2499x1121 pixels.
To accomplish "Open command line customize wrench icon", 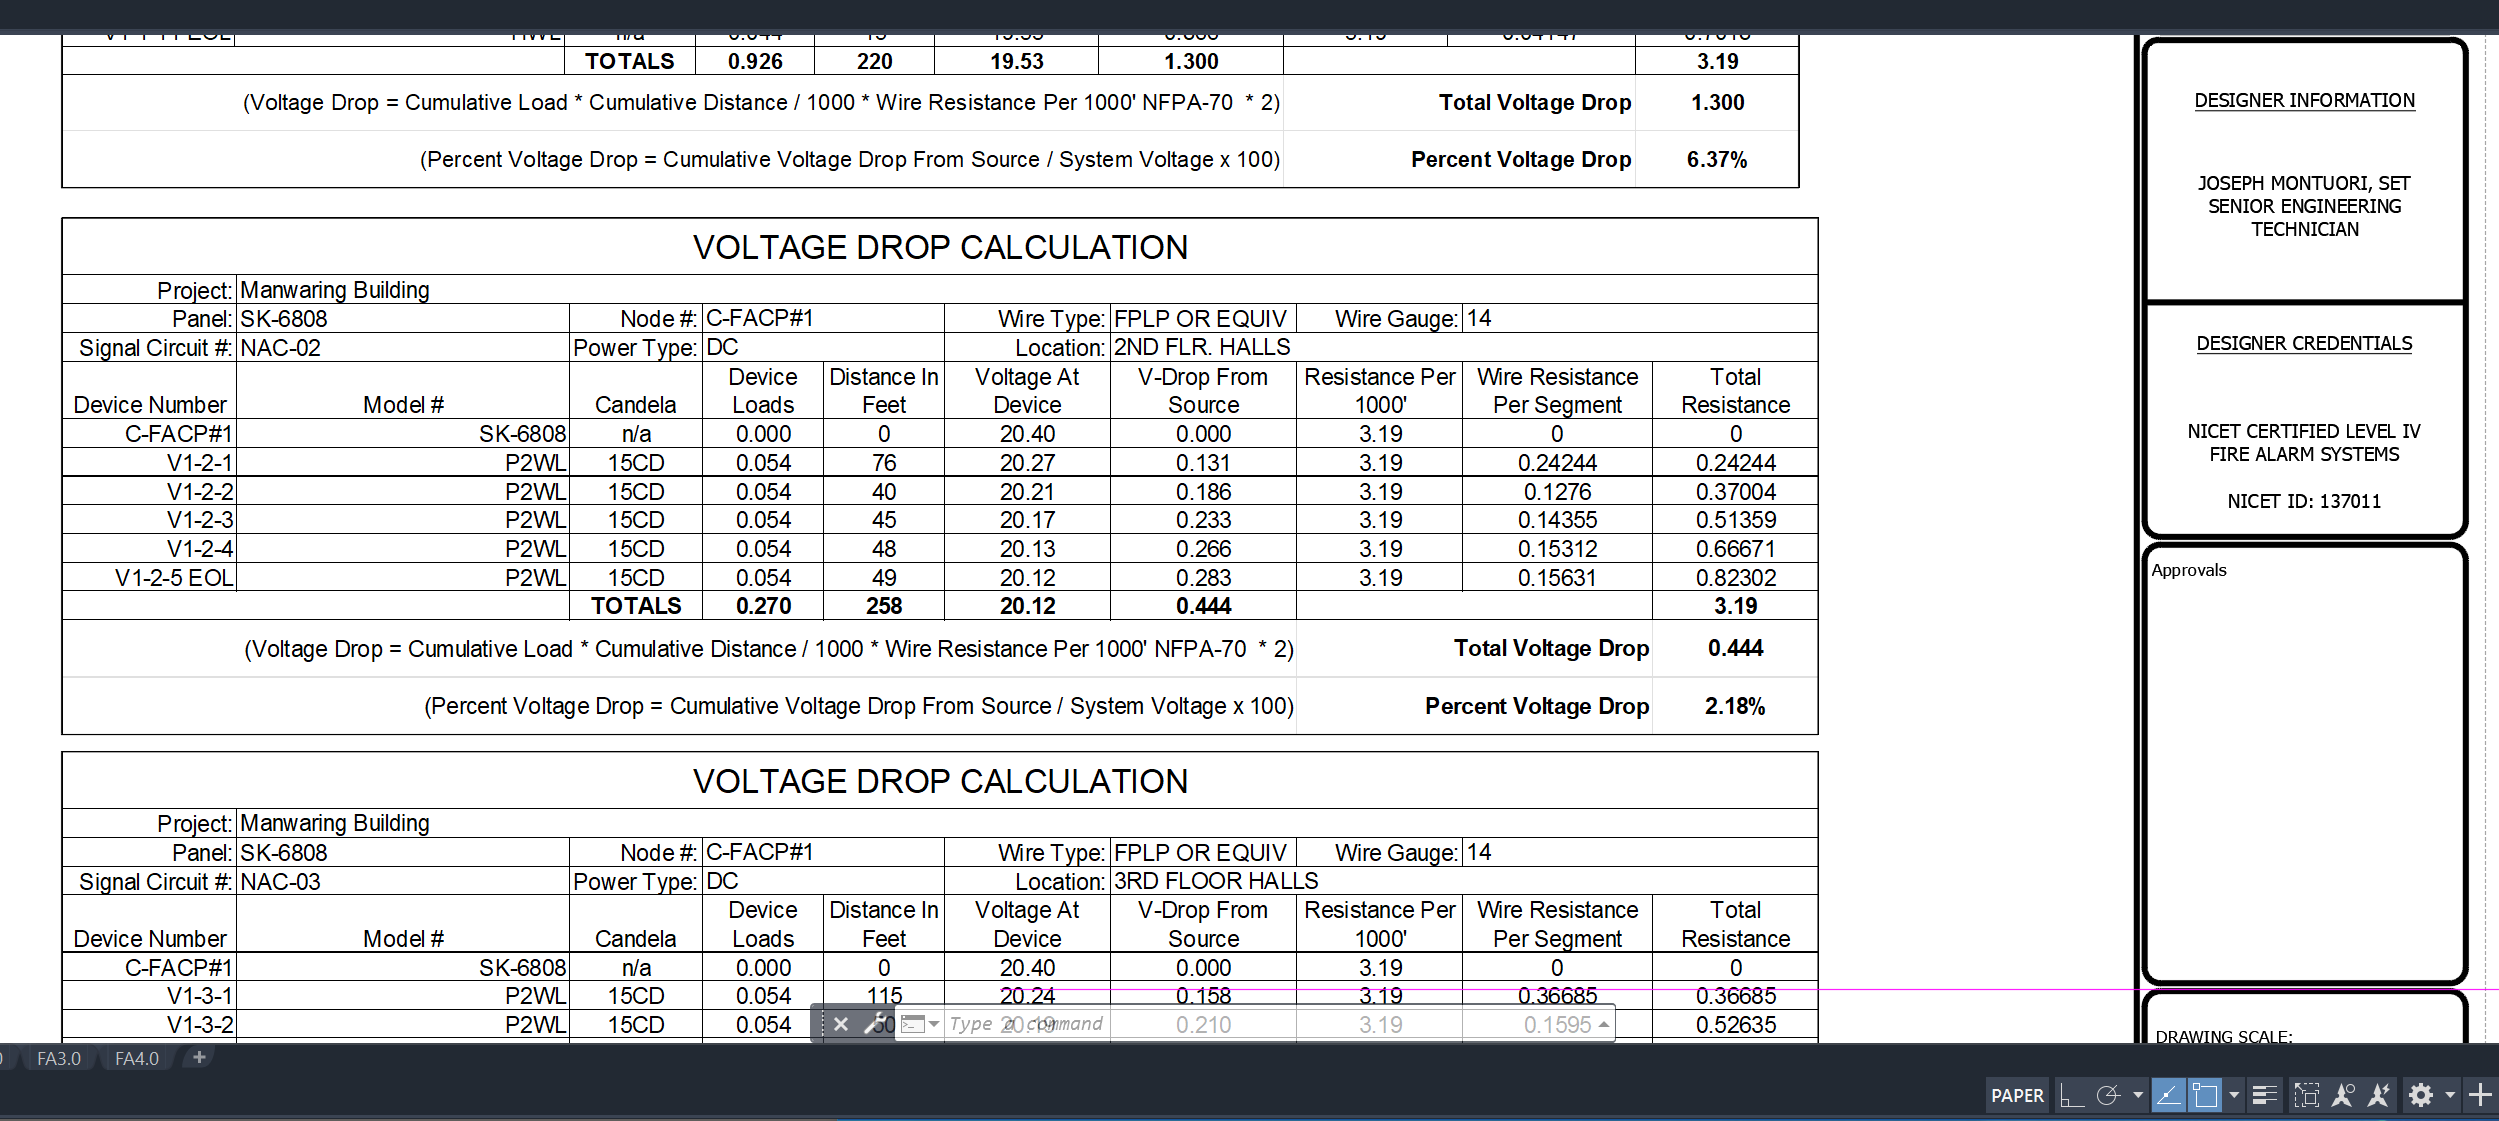I will (x=874, y=1024).
